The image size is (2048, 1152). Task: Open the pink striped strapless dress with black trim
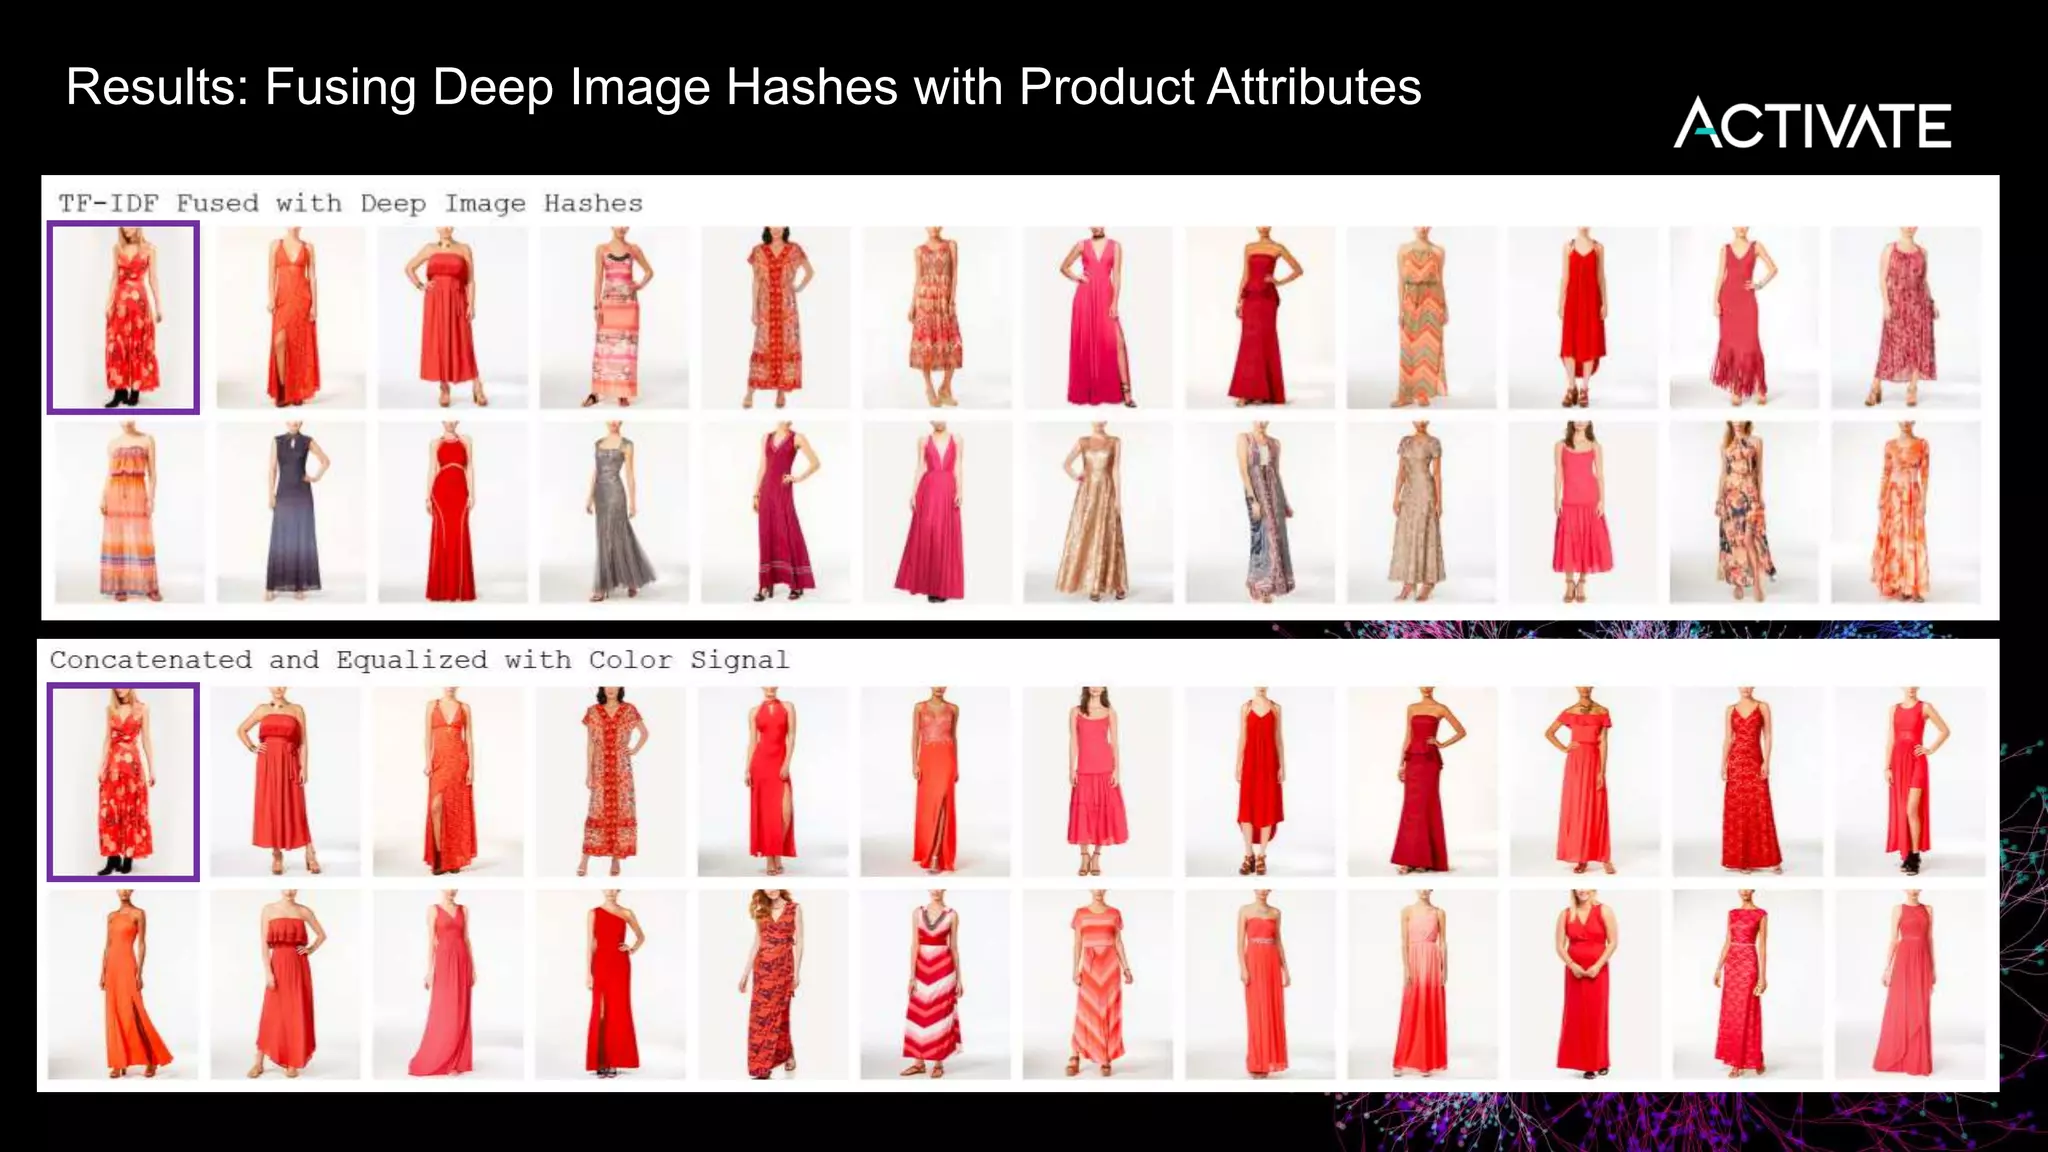pyautogui.click(x=614, y=317)
